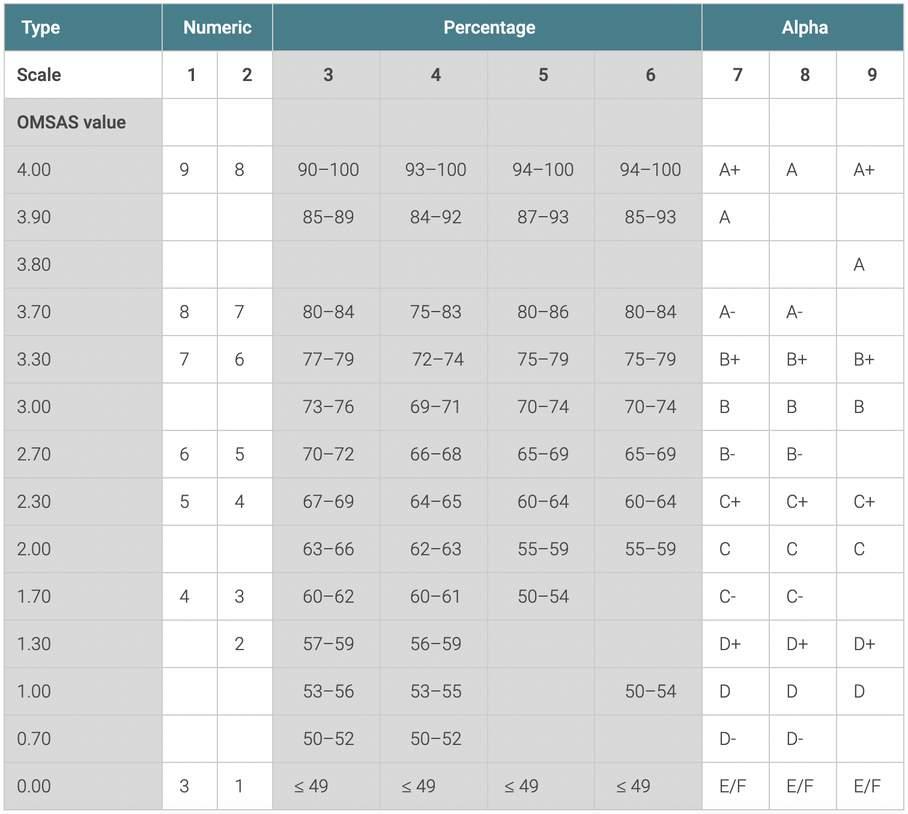Screen dimensions: 908x814
Task: Select the 80–86 percentage cell
Action: pos(541,312)
